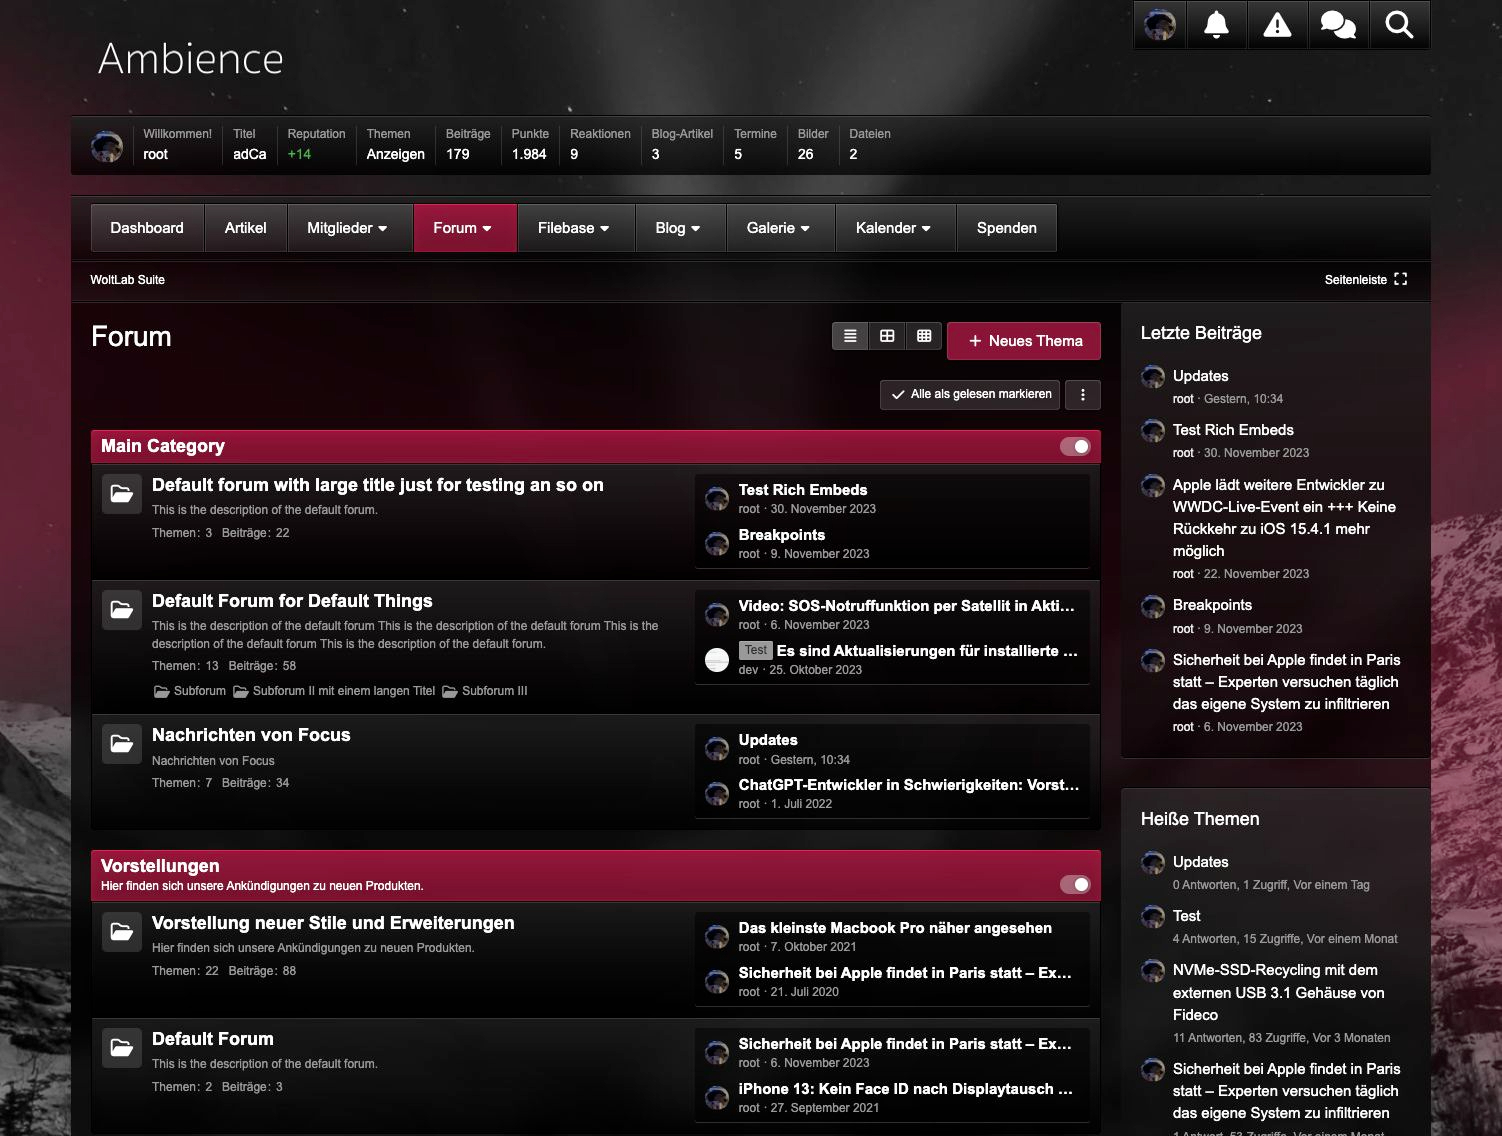Screen dimensions: 1502x1136
Task: Expand the Mitglieder dropdown menu
Action: [347, 228]
